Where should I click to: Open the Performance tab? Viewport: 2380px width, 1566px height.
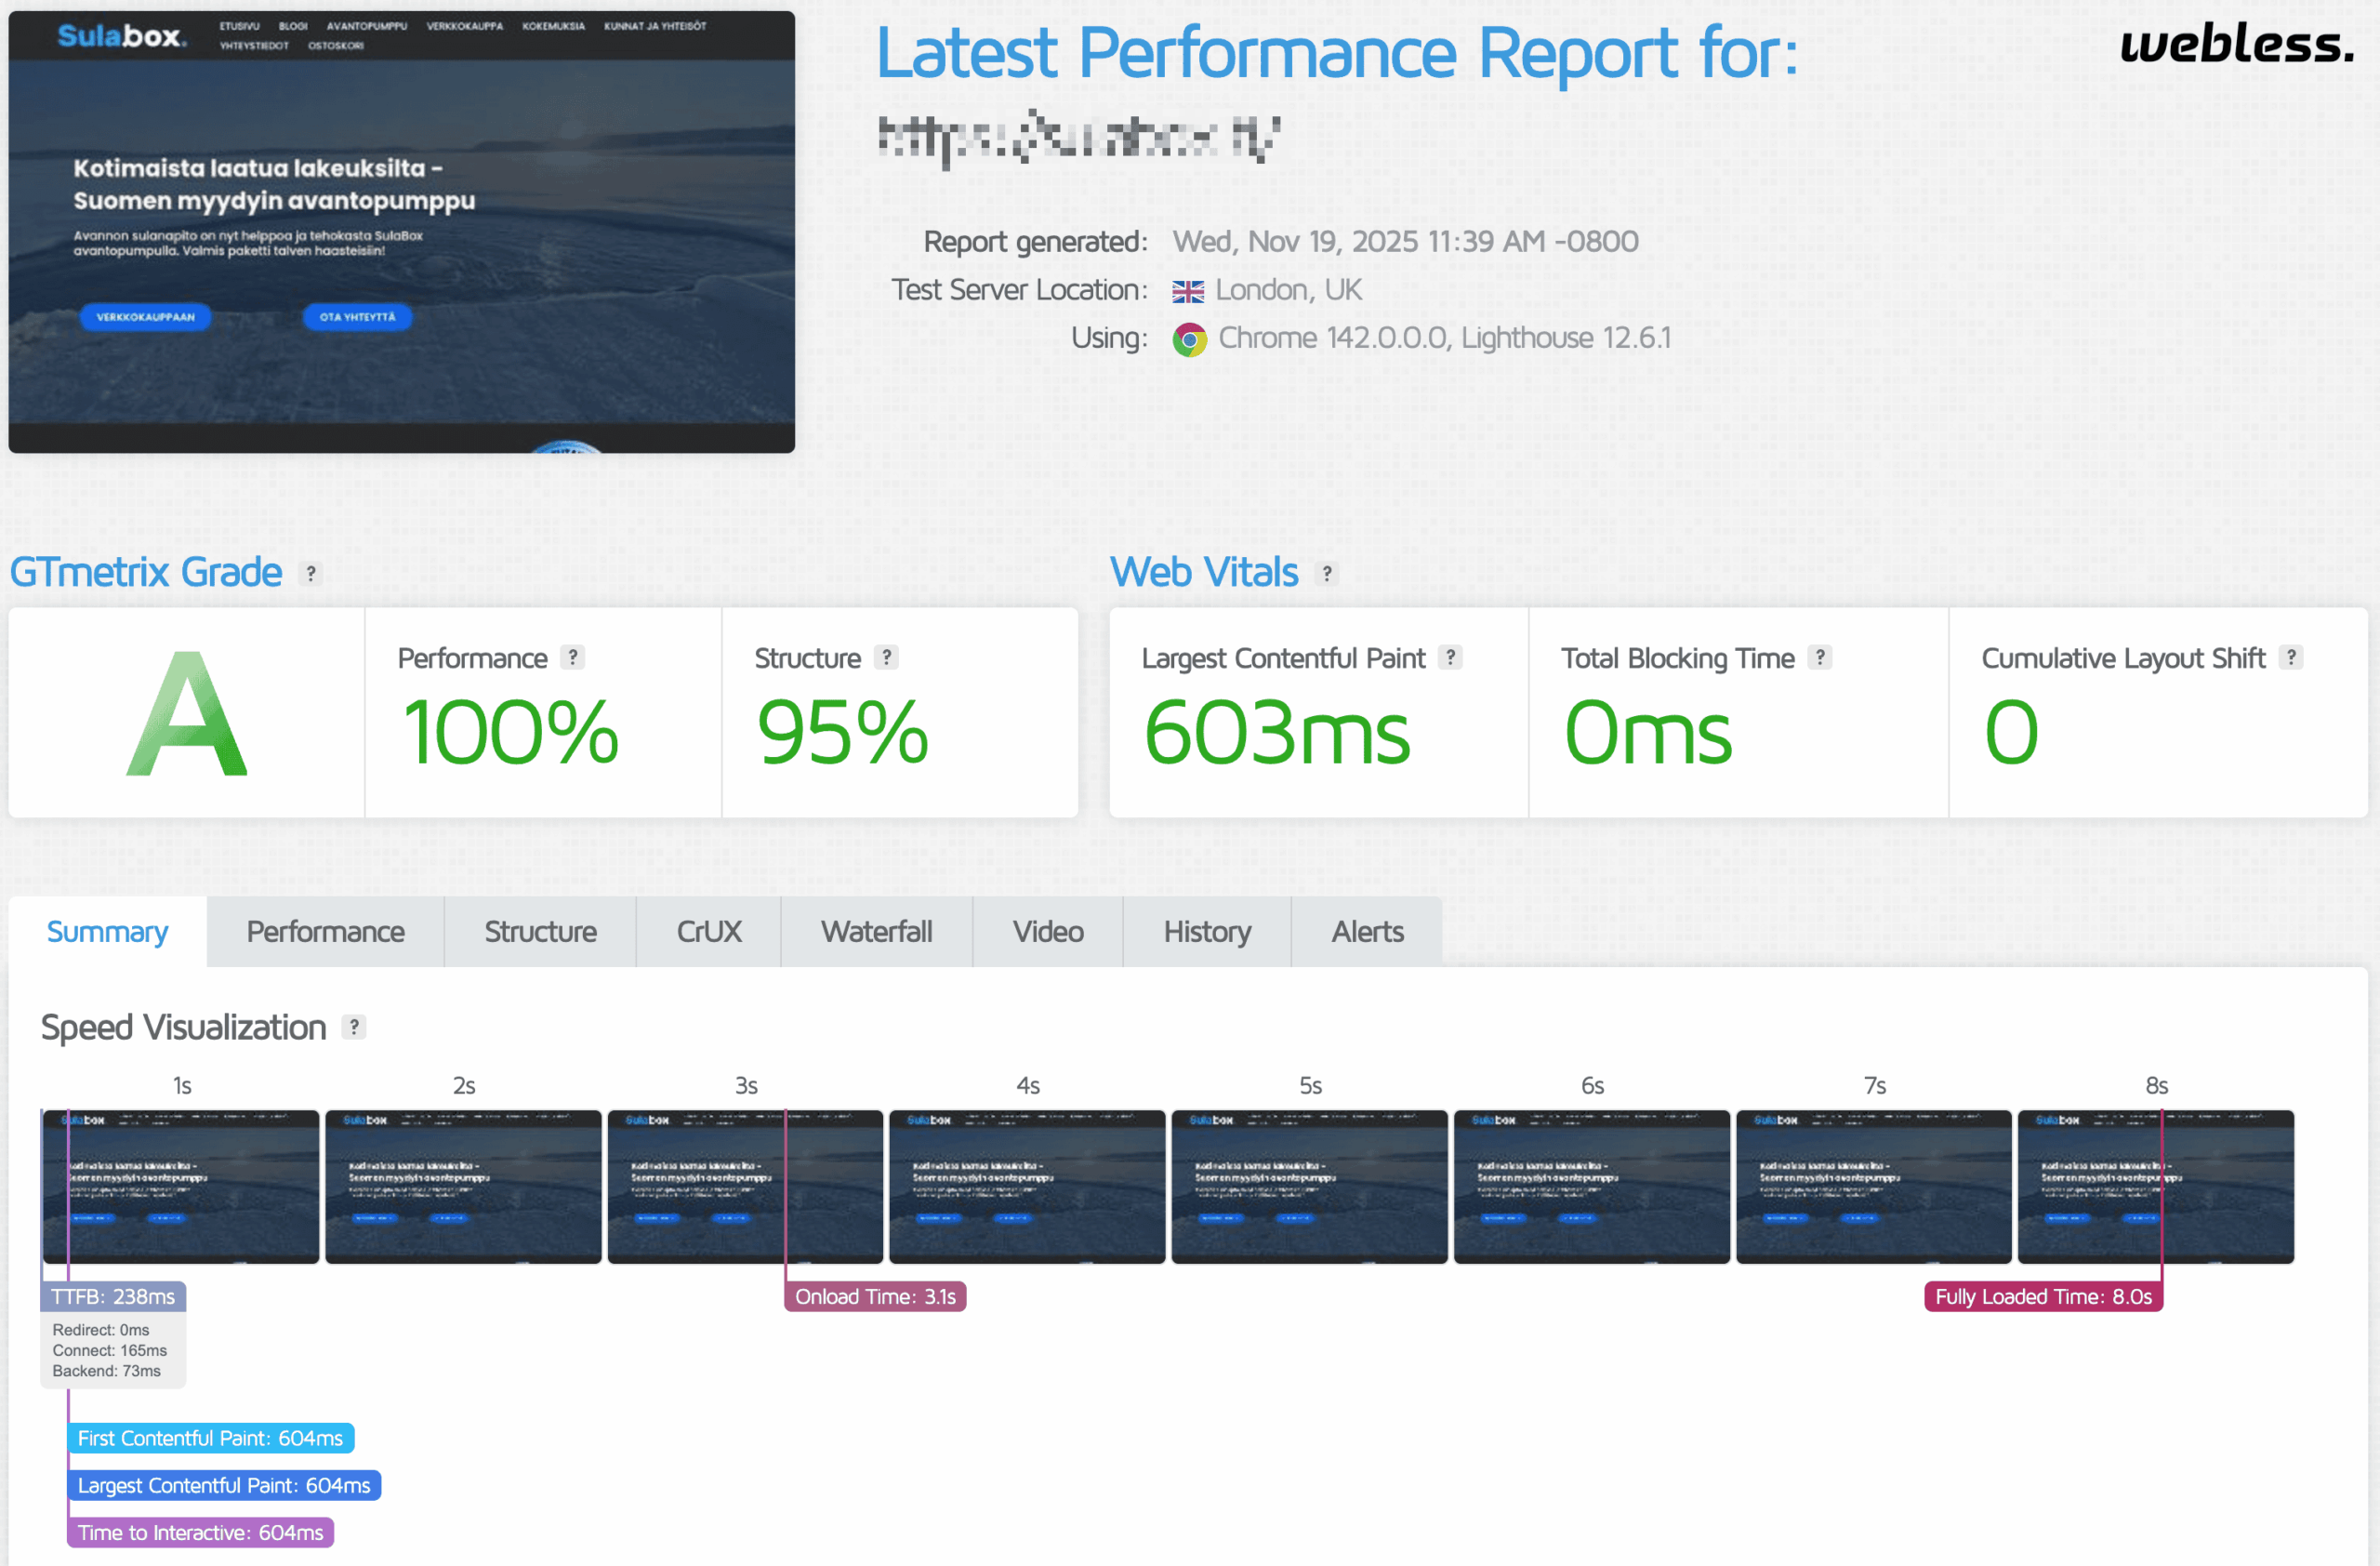pyautogui.click(x=325, y=931)
